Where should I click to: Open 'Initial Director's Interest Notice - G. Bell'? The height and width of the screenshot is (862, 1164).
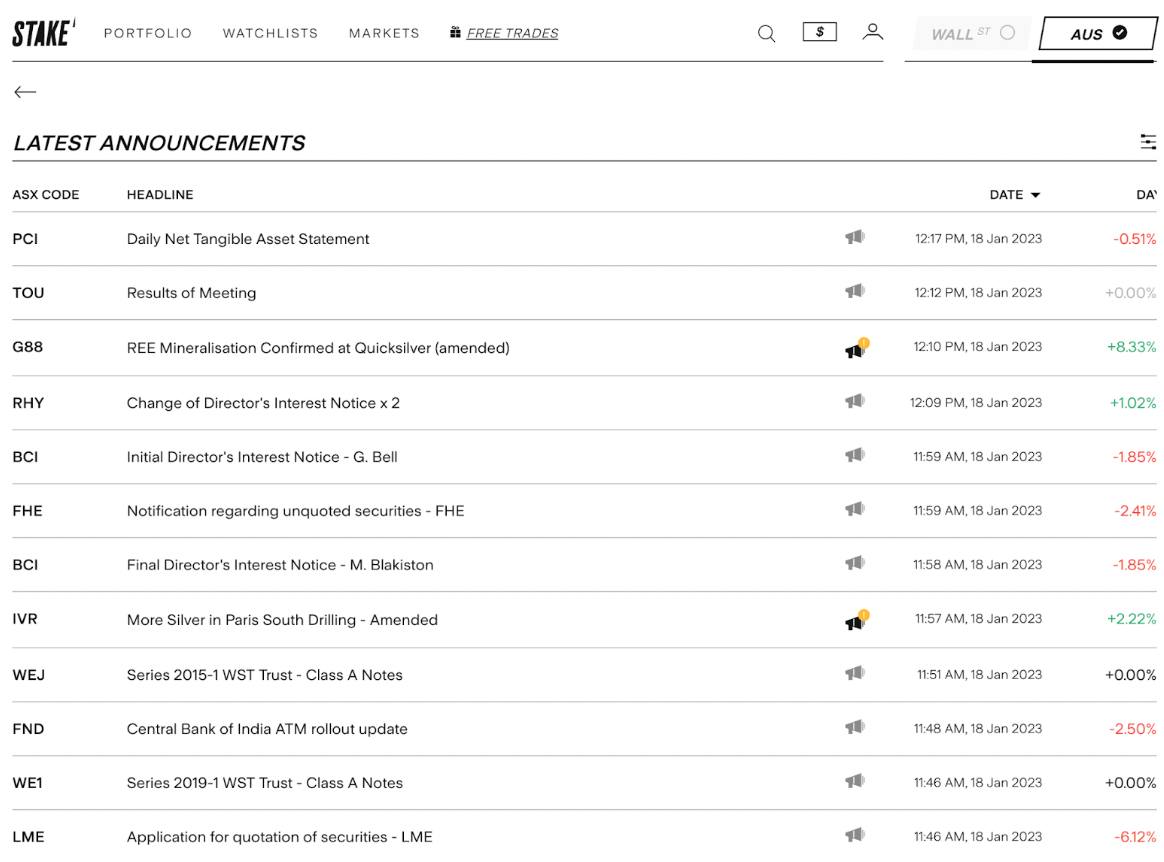click(262, 457)
